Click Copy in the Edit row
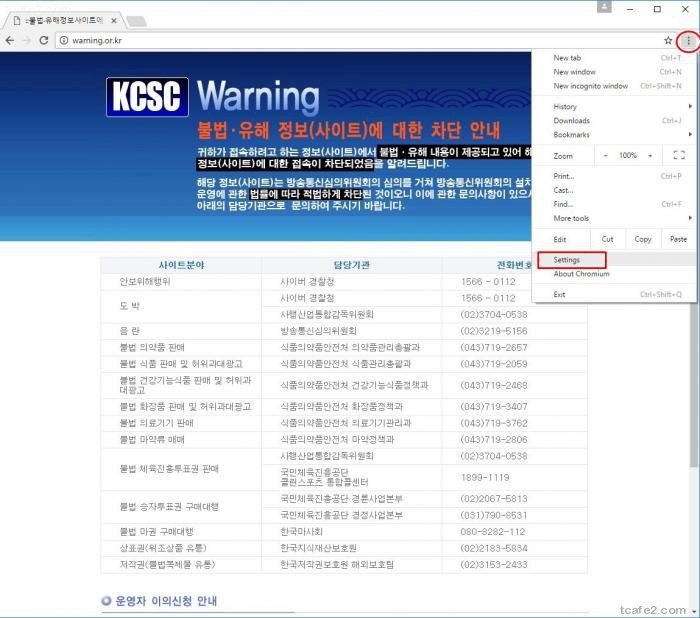The width and height of the screenshot is (700, 618). (643, 239)
